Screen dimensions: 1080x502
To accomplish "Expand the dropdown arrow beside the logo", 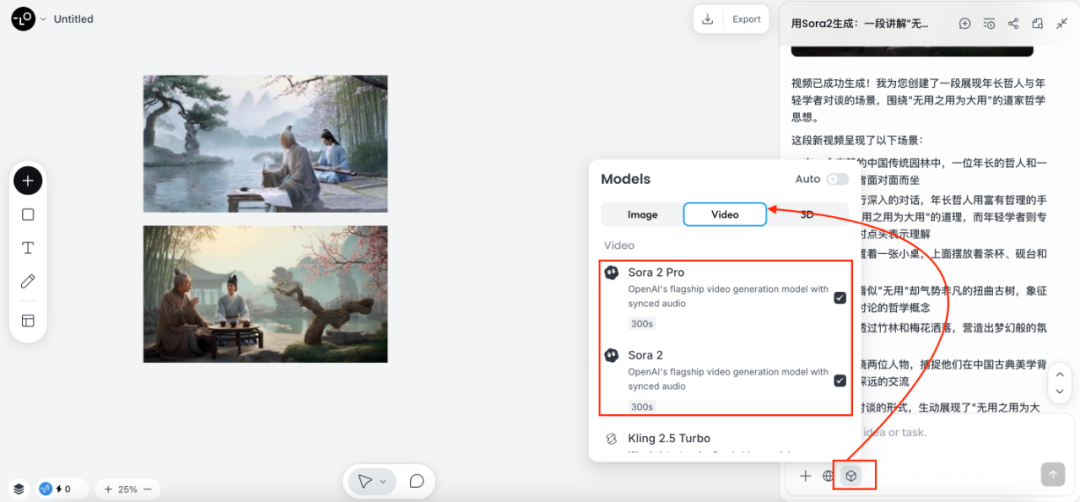I will pyautogui.click(x=43, y=19).
